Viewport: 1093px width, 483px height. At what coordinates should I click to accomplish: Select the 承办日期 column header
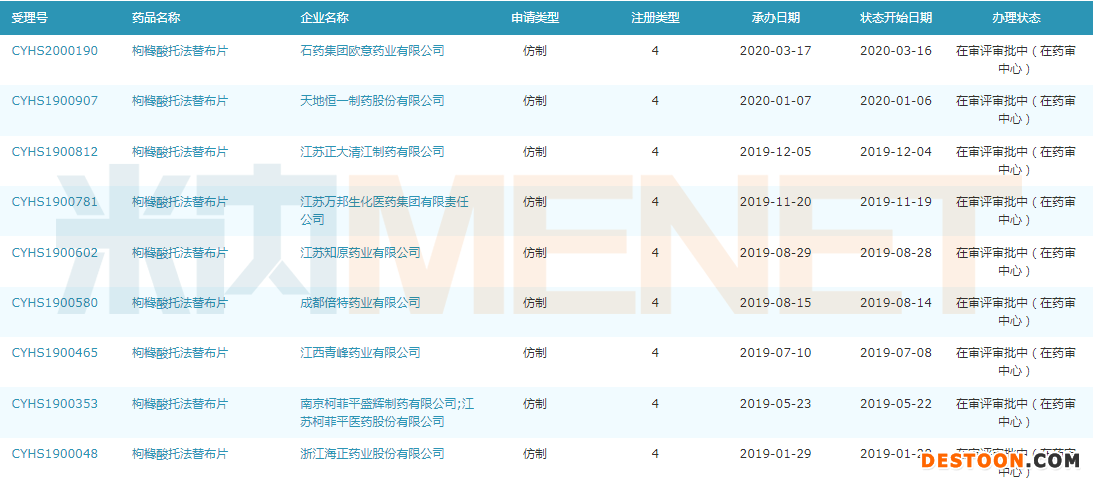[775, 18]
